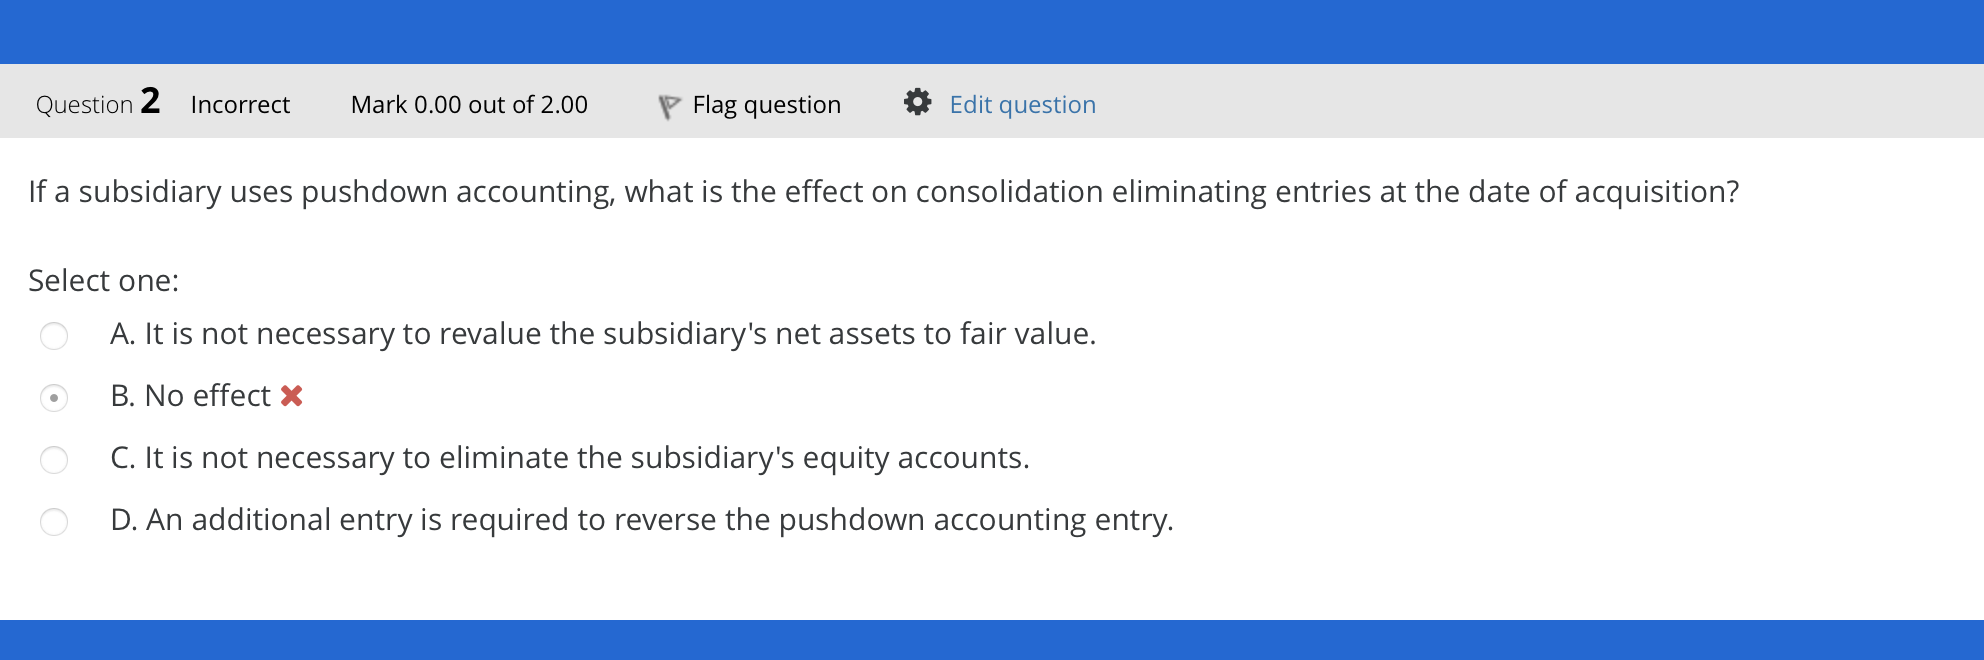
Task: Click the incorrect-answer cross icon
Action: [x=292, y=395]
